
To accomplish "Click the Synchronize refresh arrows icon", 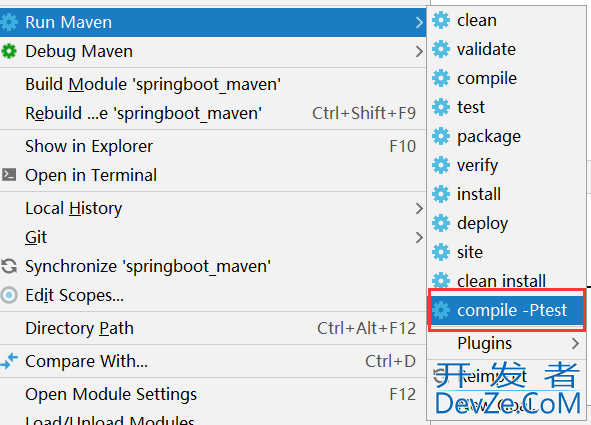I will (9, 266).
